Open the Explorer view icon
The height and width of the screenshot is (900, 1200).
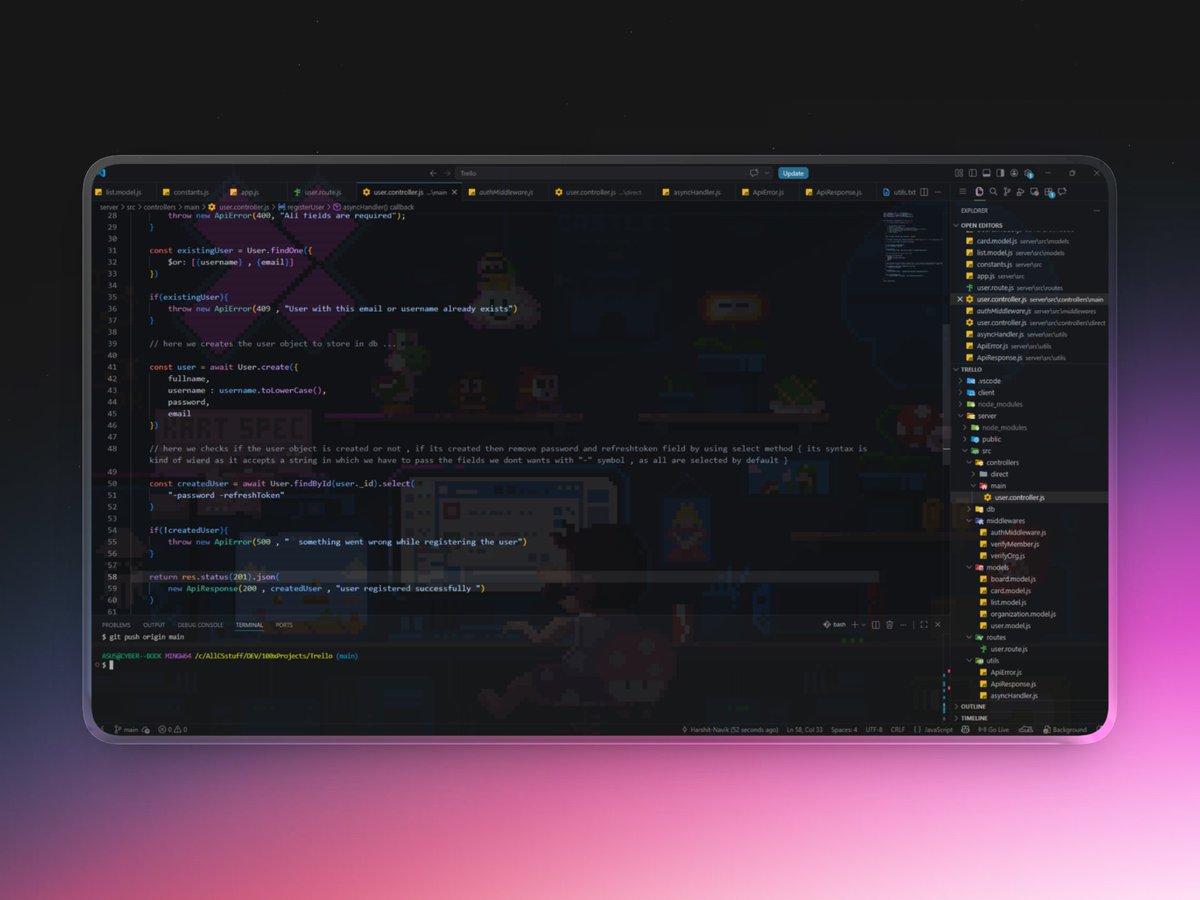pos(979,191)
